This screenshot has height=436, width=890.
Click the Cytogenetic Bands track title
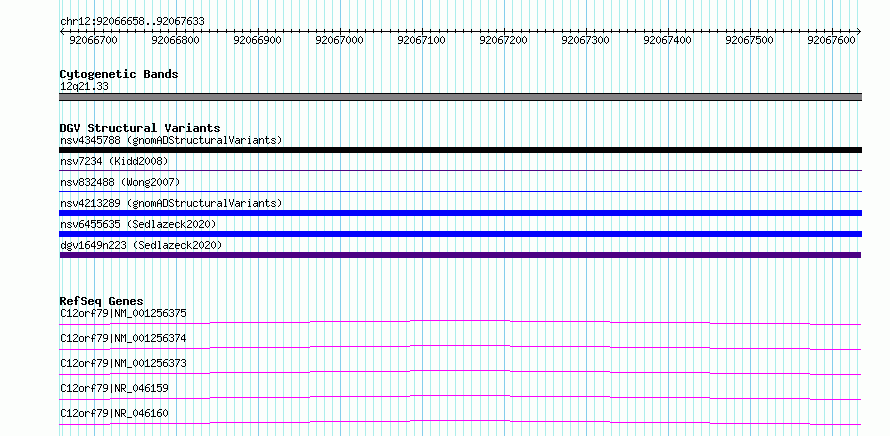119,74
